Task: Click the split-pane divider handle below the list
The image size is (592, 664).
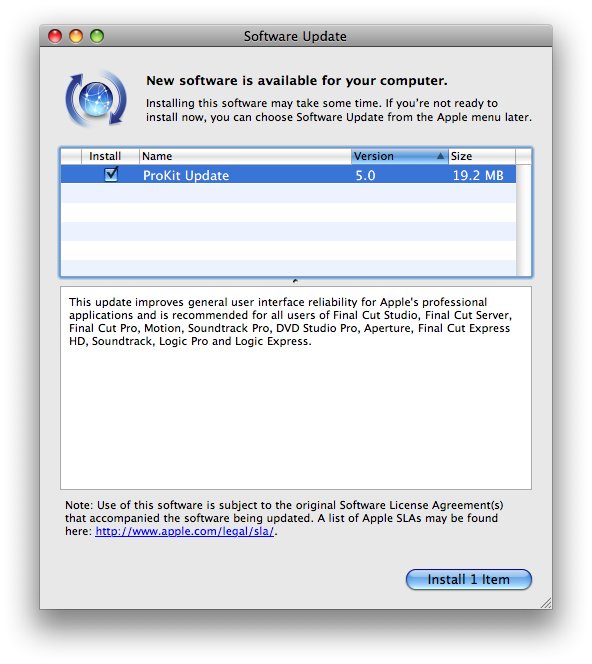Action: [295, 281]
